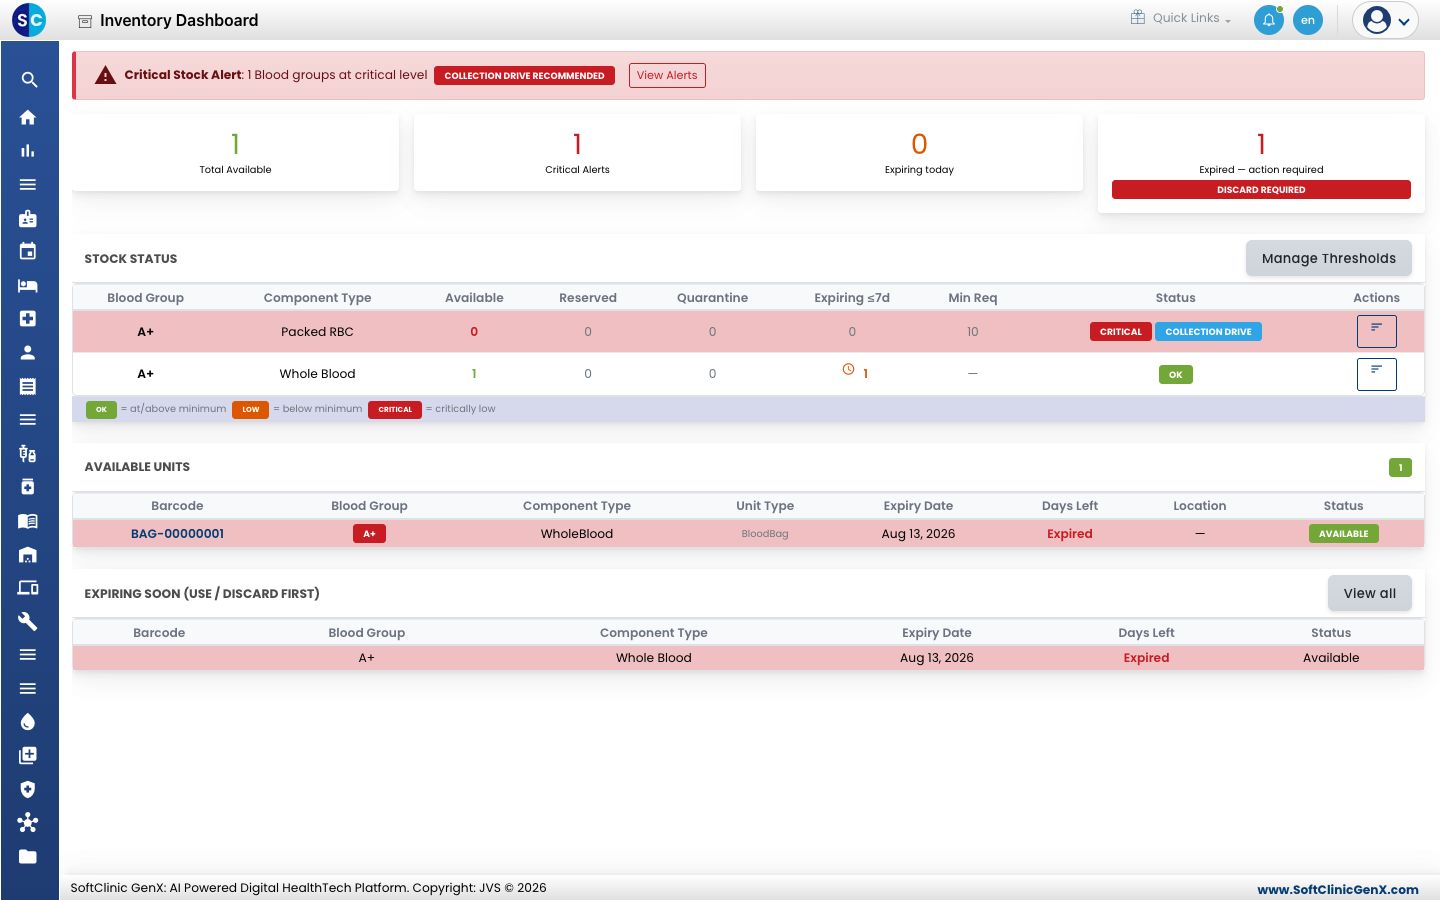Click the Expiring today summary card
The width and height of the screenshot is (1440, 900).
919,152
